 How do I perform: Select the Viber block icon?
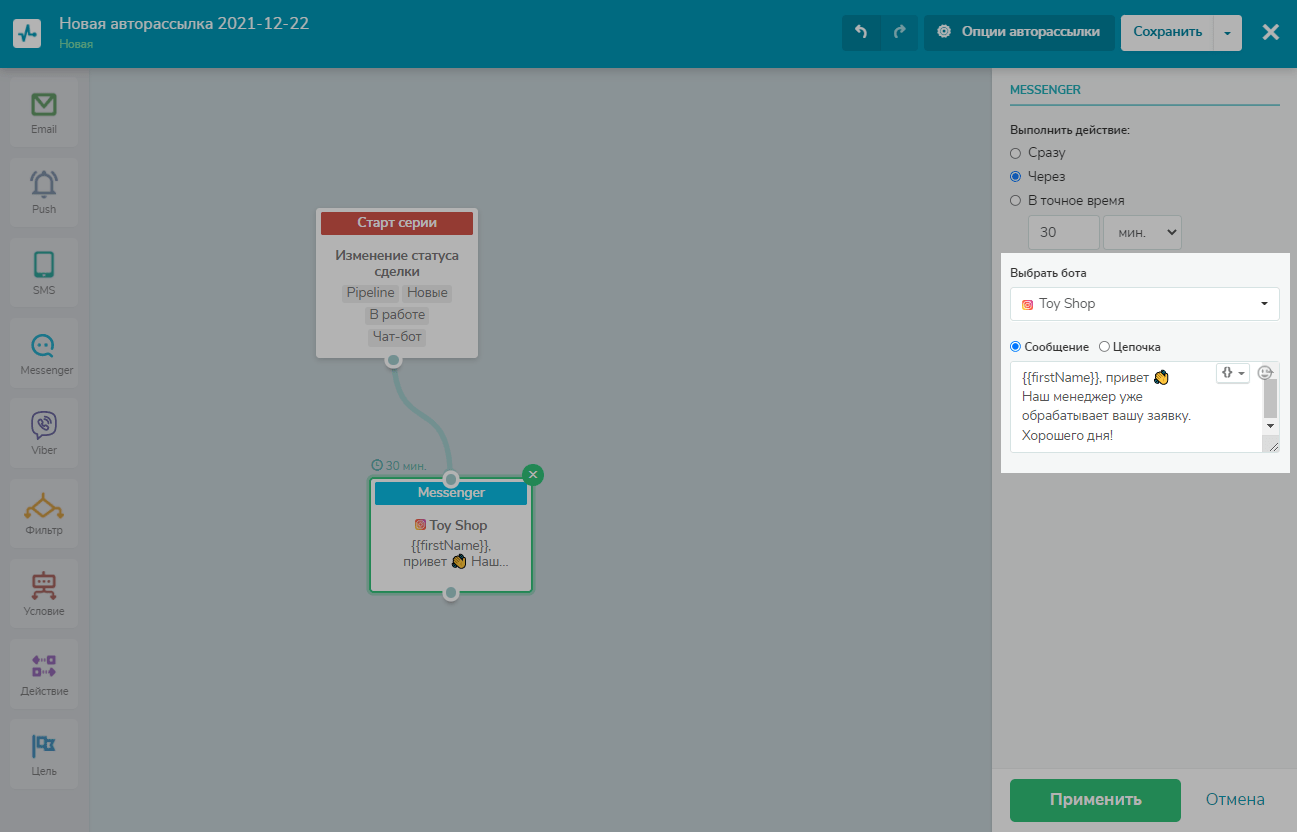pos(44,432)
